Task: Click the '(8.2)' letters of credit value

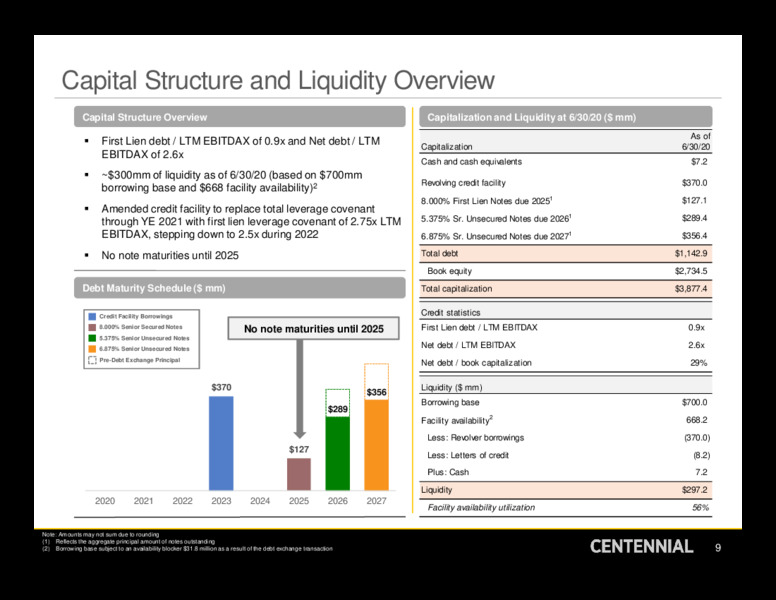Action: point(701,455)
